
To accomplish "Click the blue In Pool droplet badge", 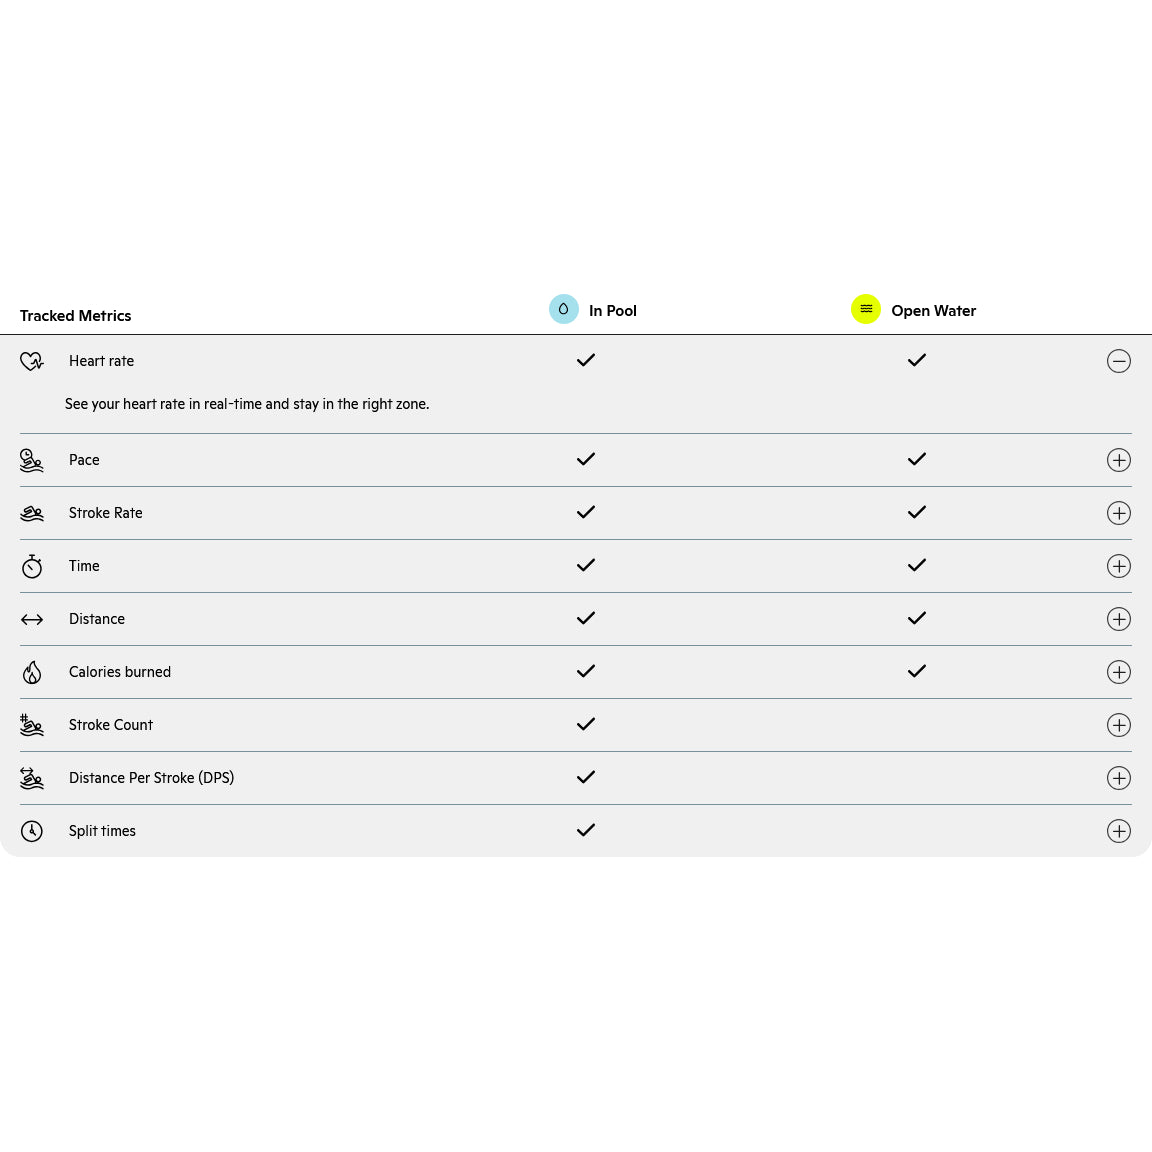I will [x=564, y=309].
